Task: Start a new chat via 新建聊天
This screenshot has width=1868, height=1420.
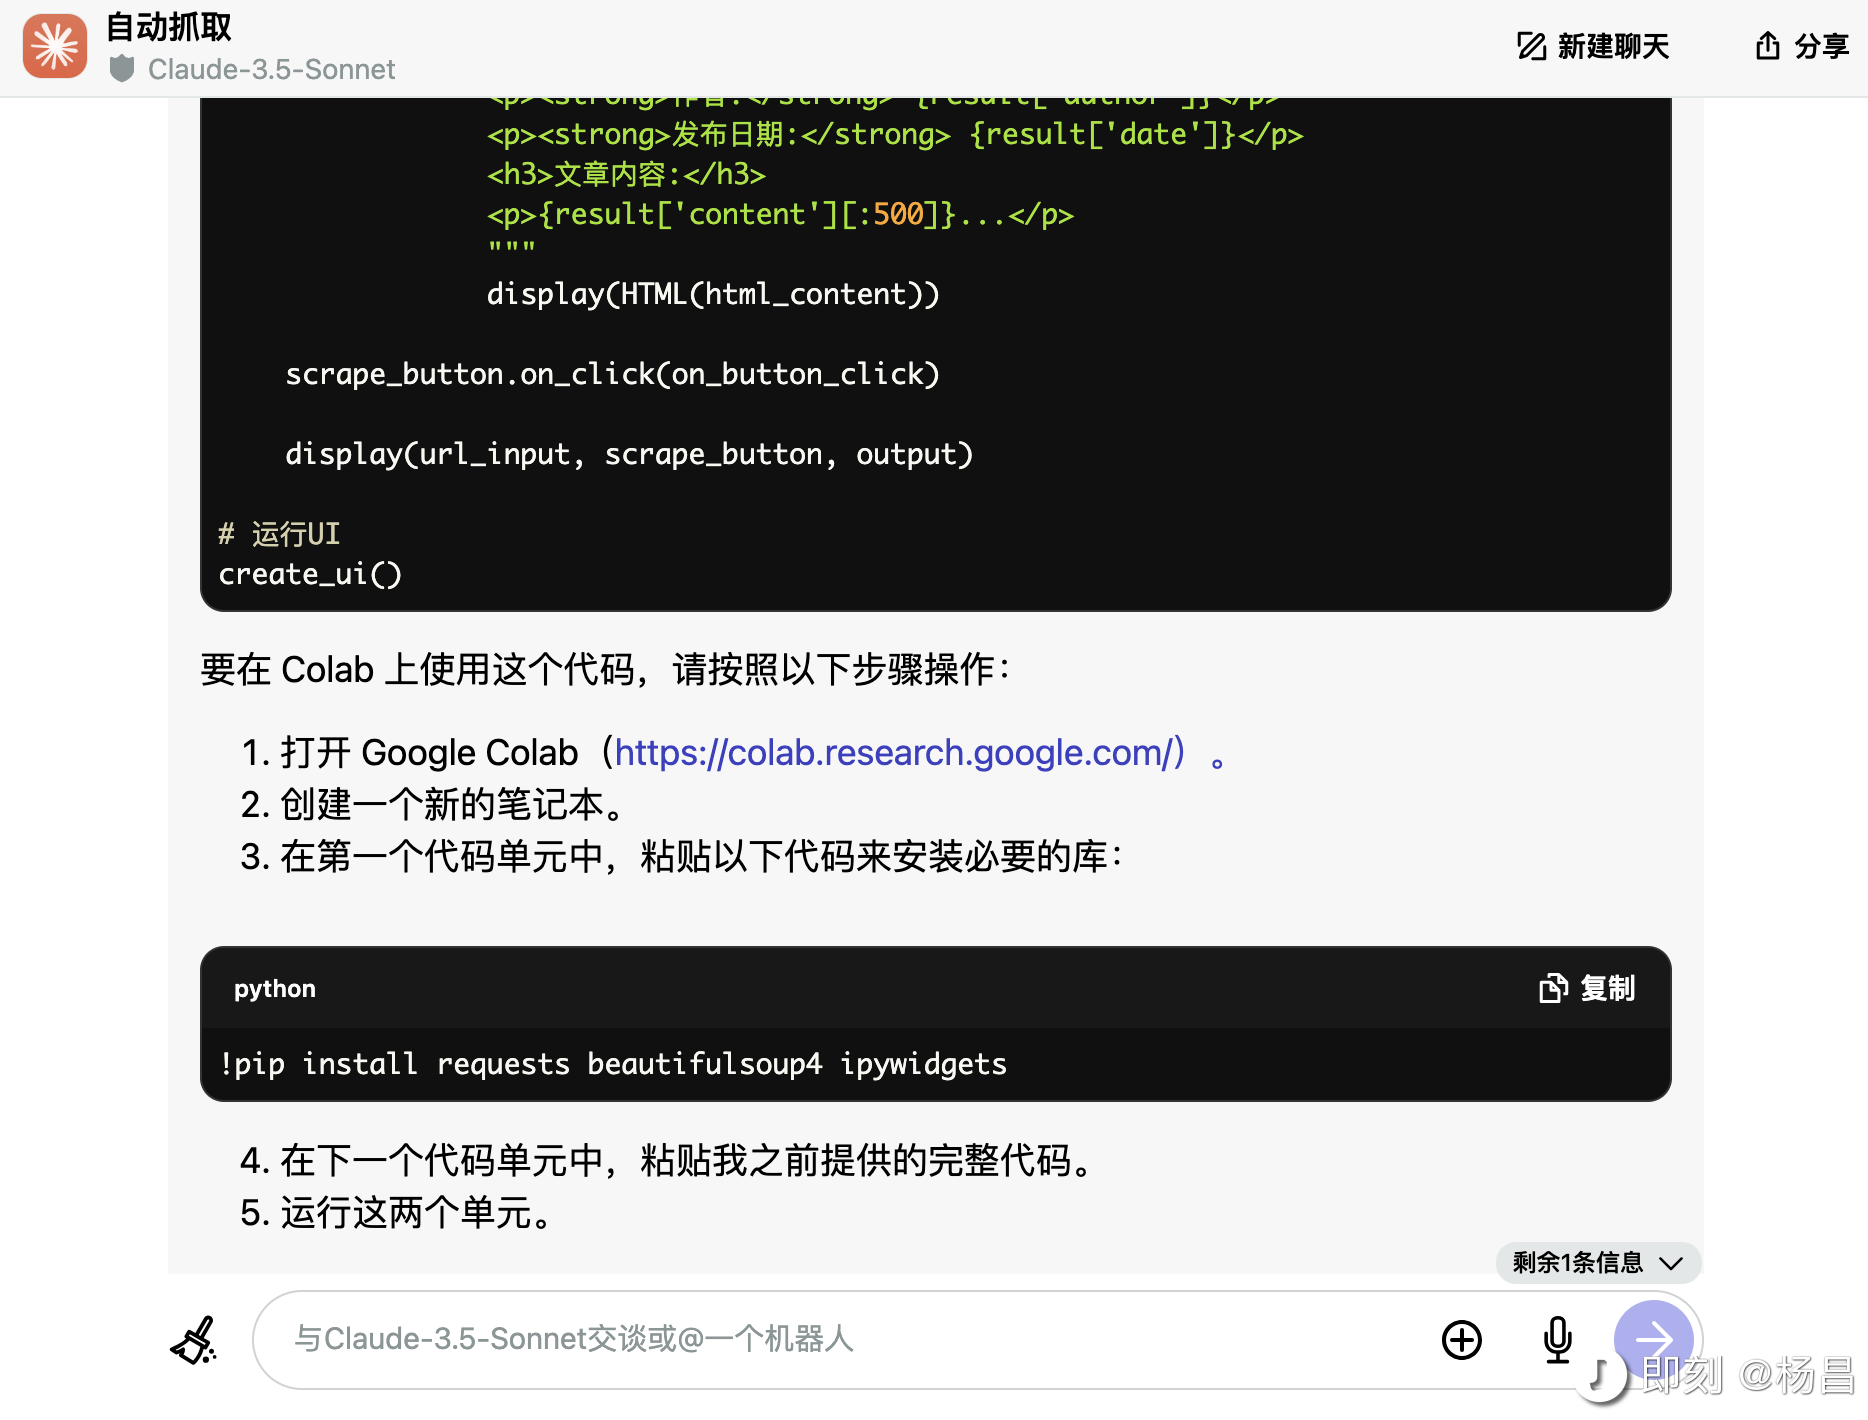Action: click(1611, 46)
